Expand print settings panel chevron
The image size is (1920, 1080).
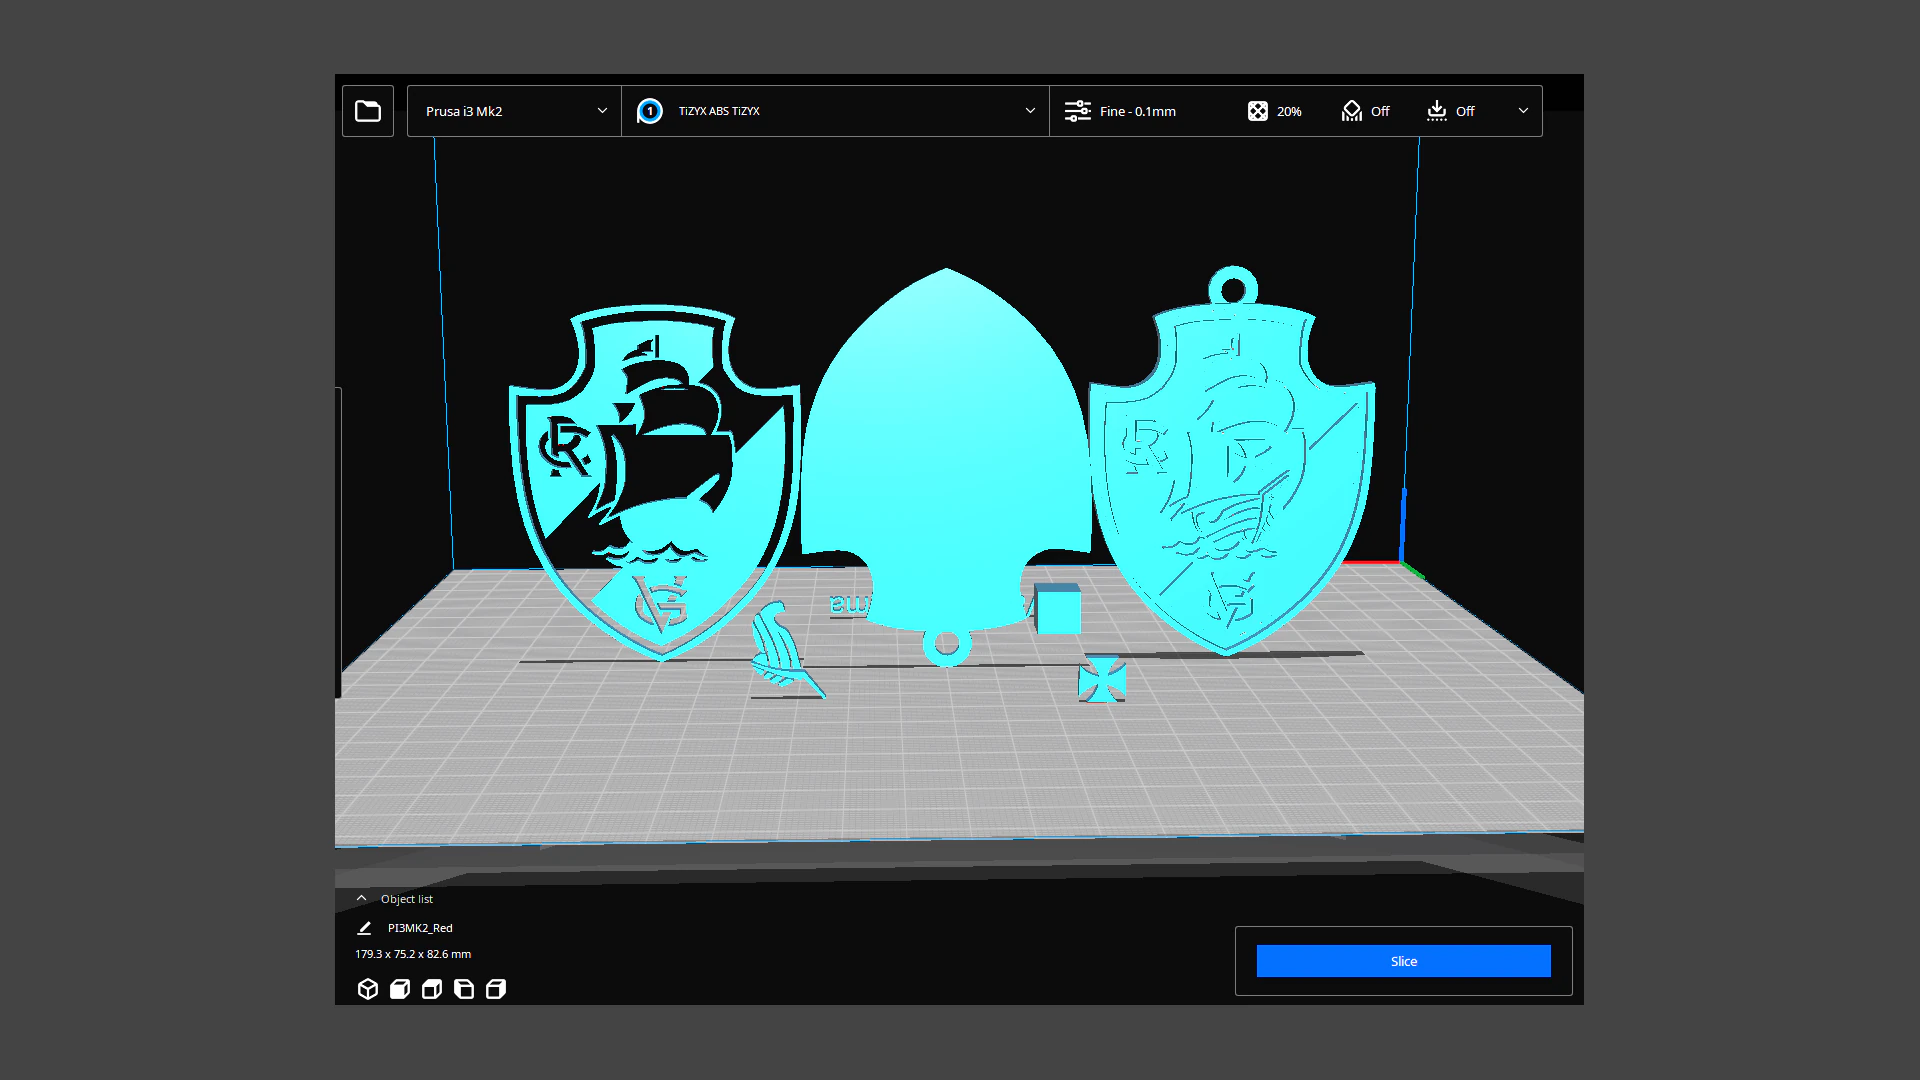pyautogui.click(x=1523, y=111)
